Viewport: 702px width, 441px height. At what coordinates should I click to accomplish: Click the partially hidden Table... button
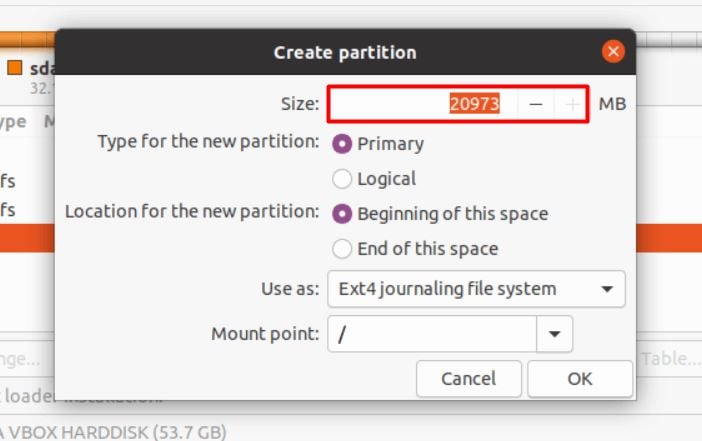pos(670,359)
